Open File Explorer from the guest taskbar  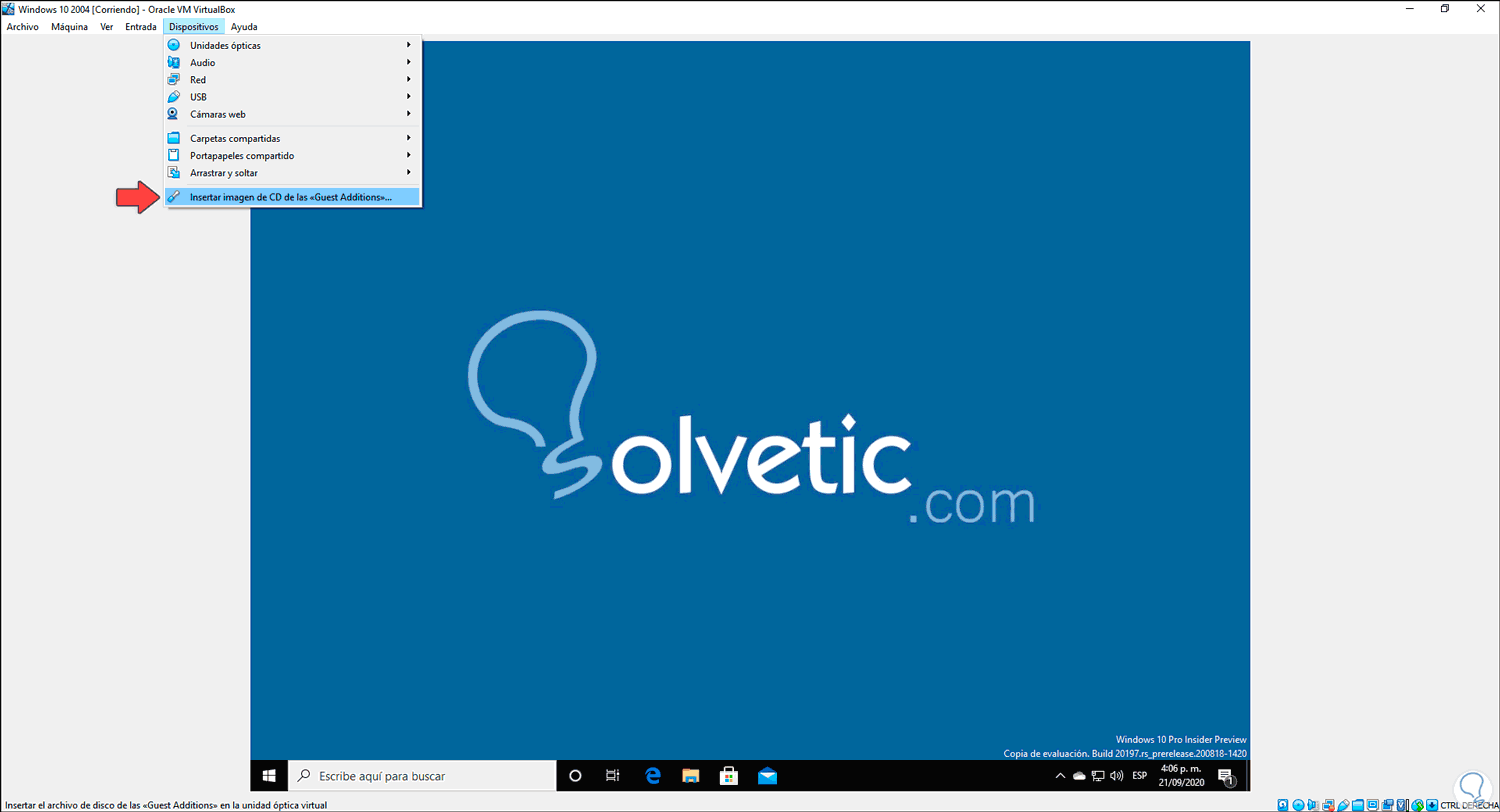[x=690, y=775]
